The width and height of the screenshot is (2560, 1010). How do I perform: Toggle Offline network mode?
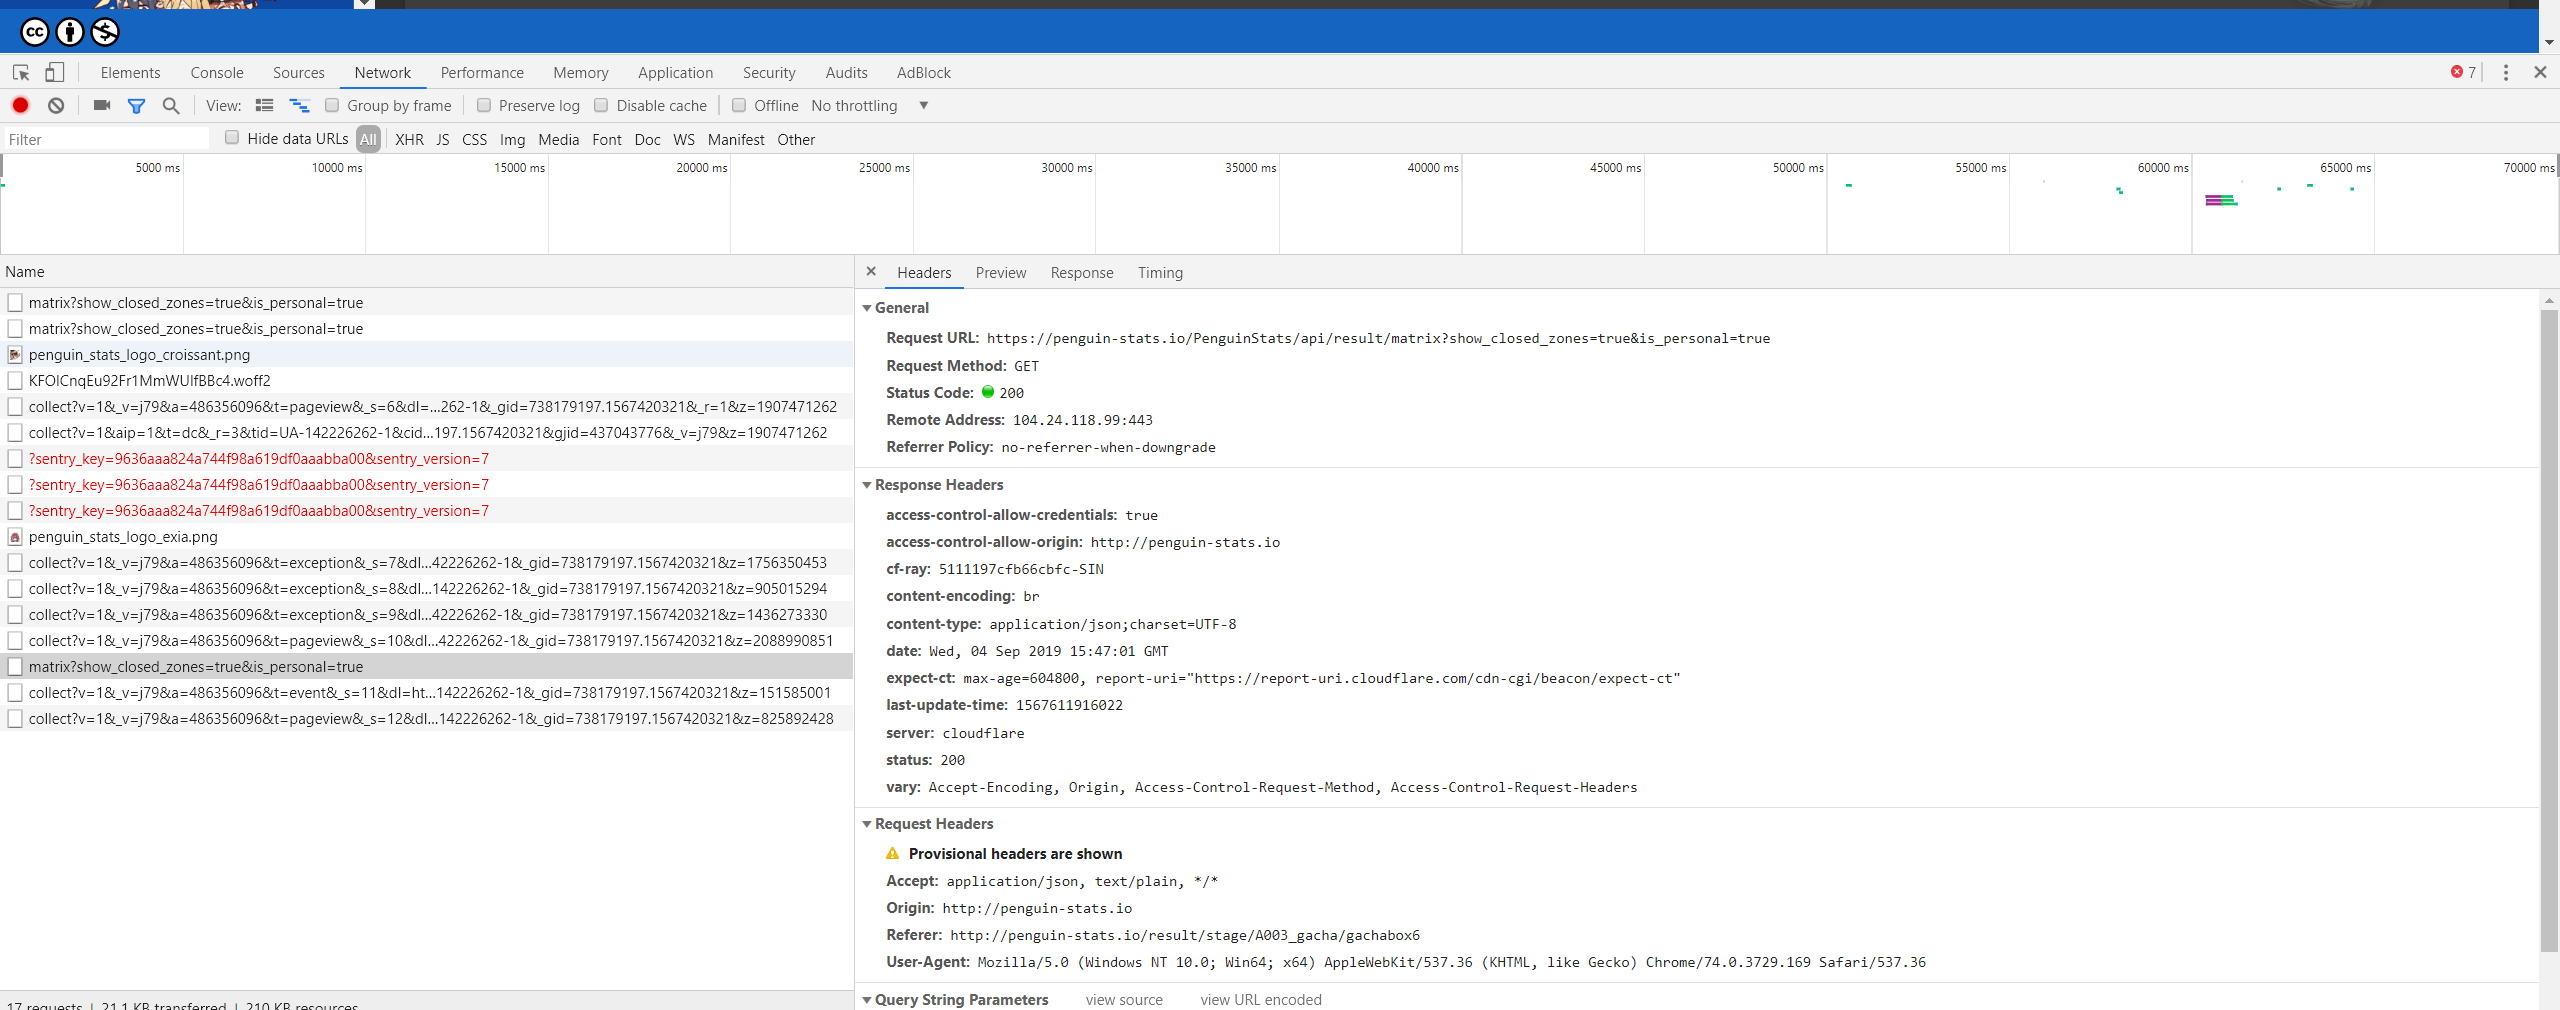pyautogui.click(x=739, y=105)
